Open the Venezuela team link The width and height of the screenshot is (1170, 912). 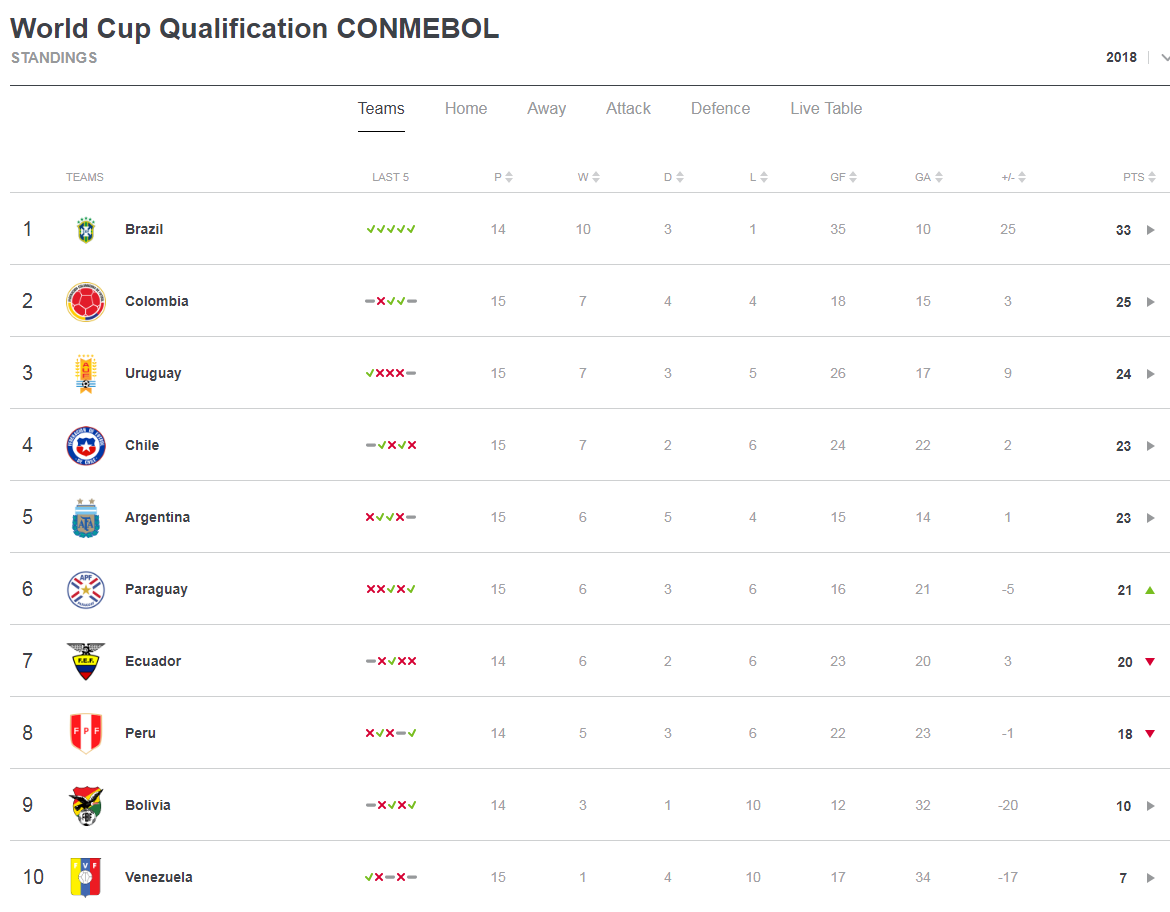[158, 877]
